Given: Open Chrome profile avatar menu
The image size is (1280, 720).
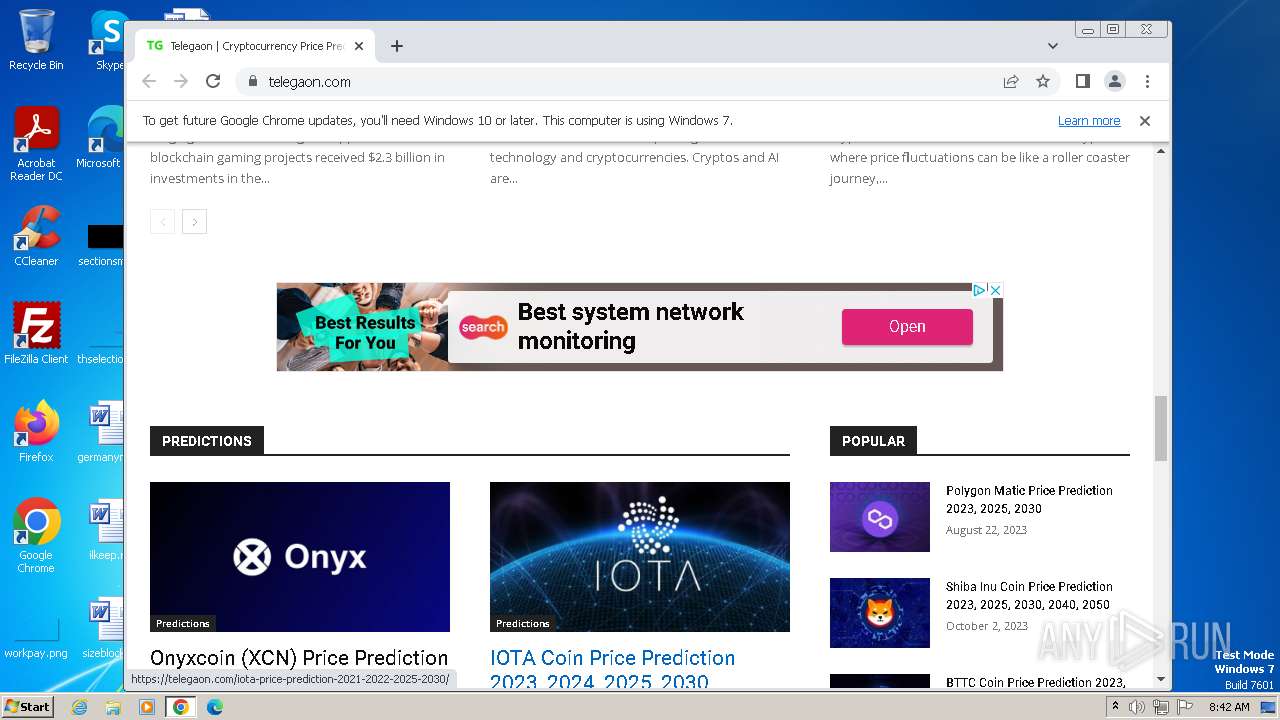Looking at the screenshot, I should [1115, 81].
